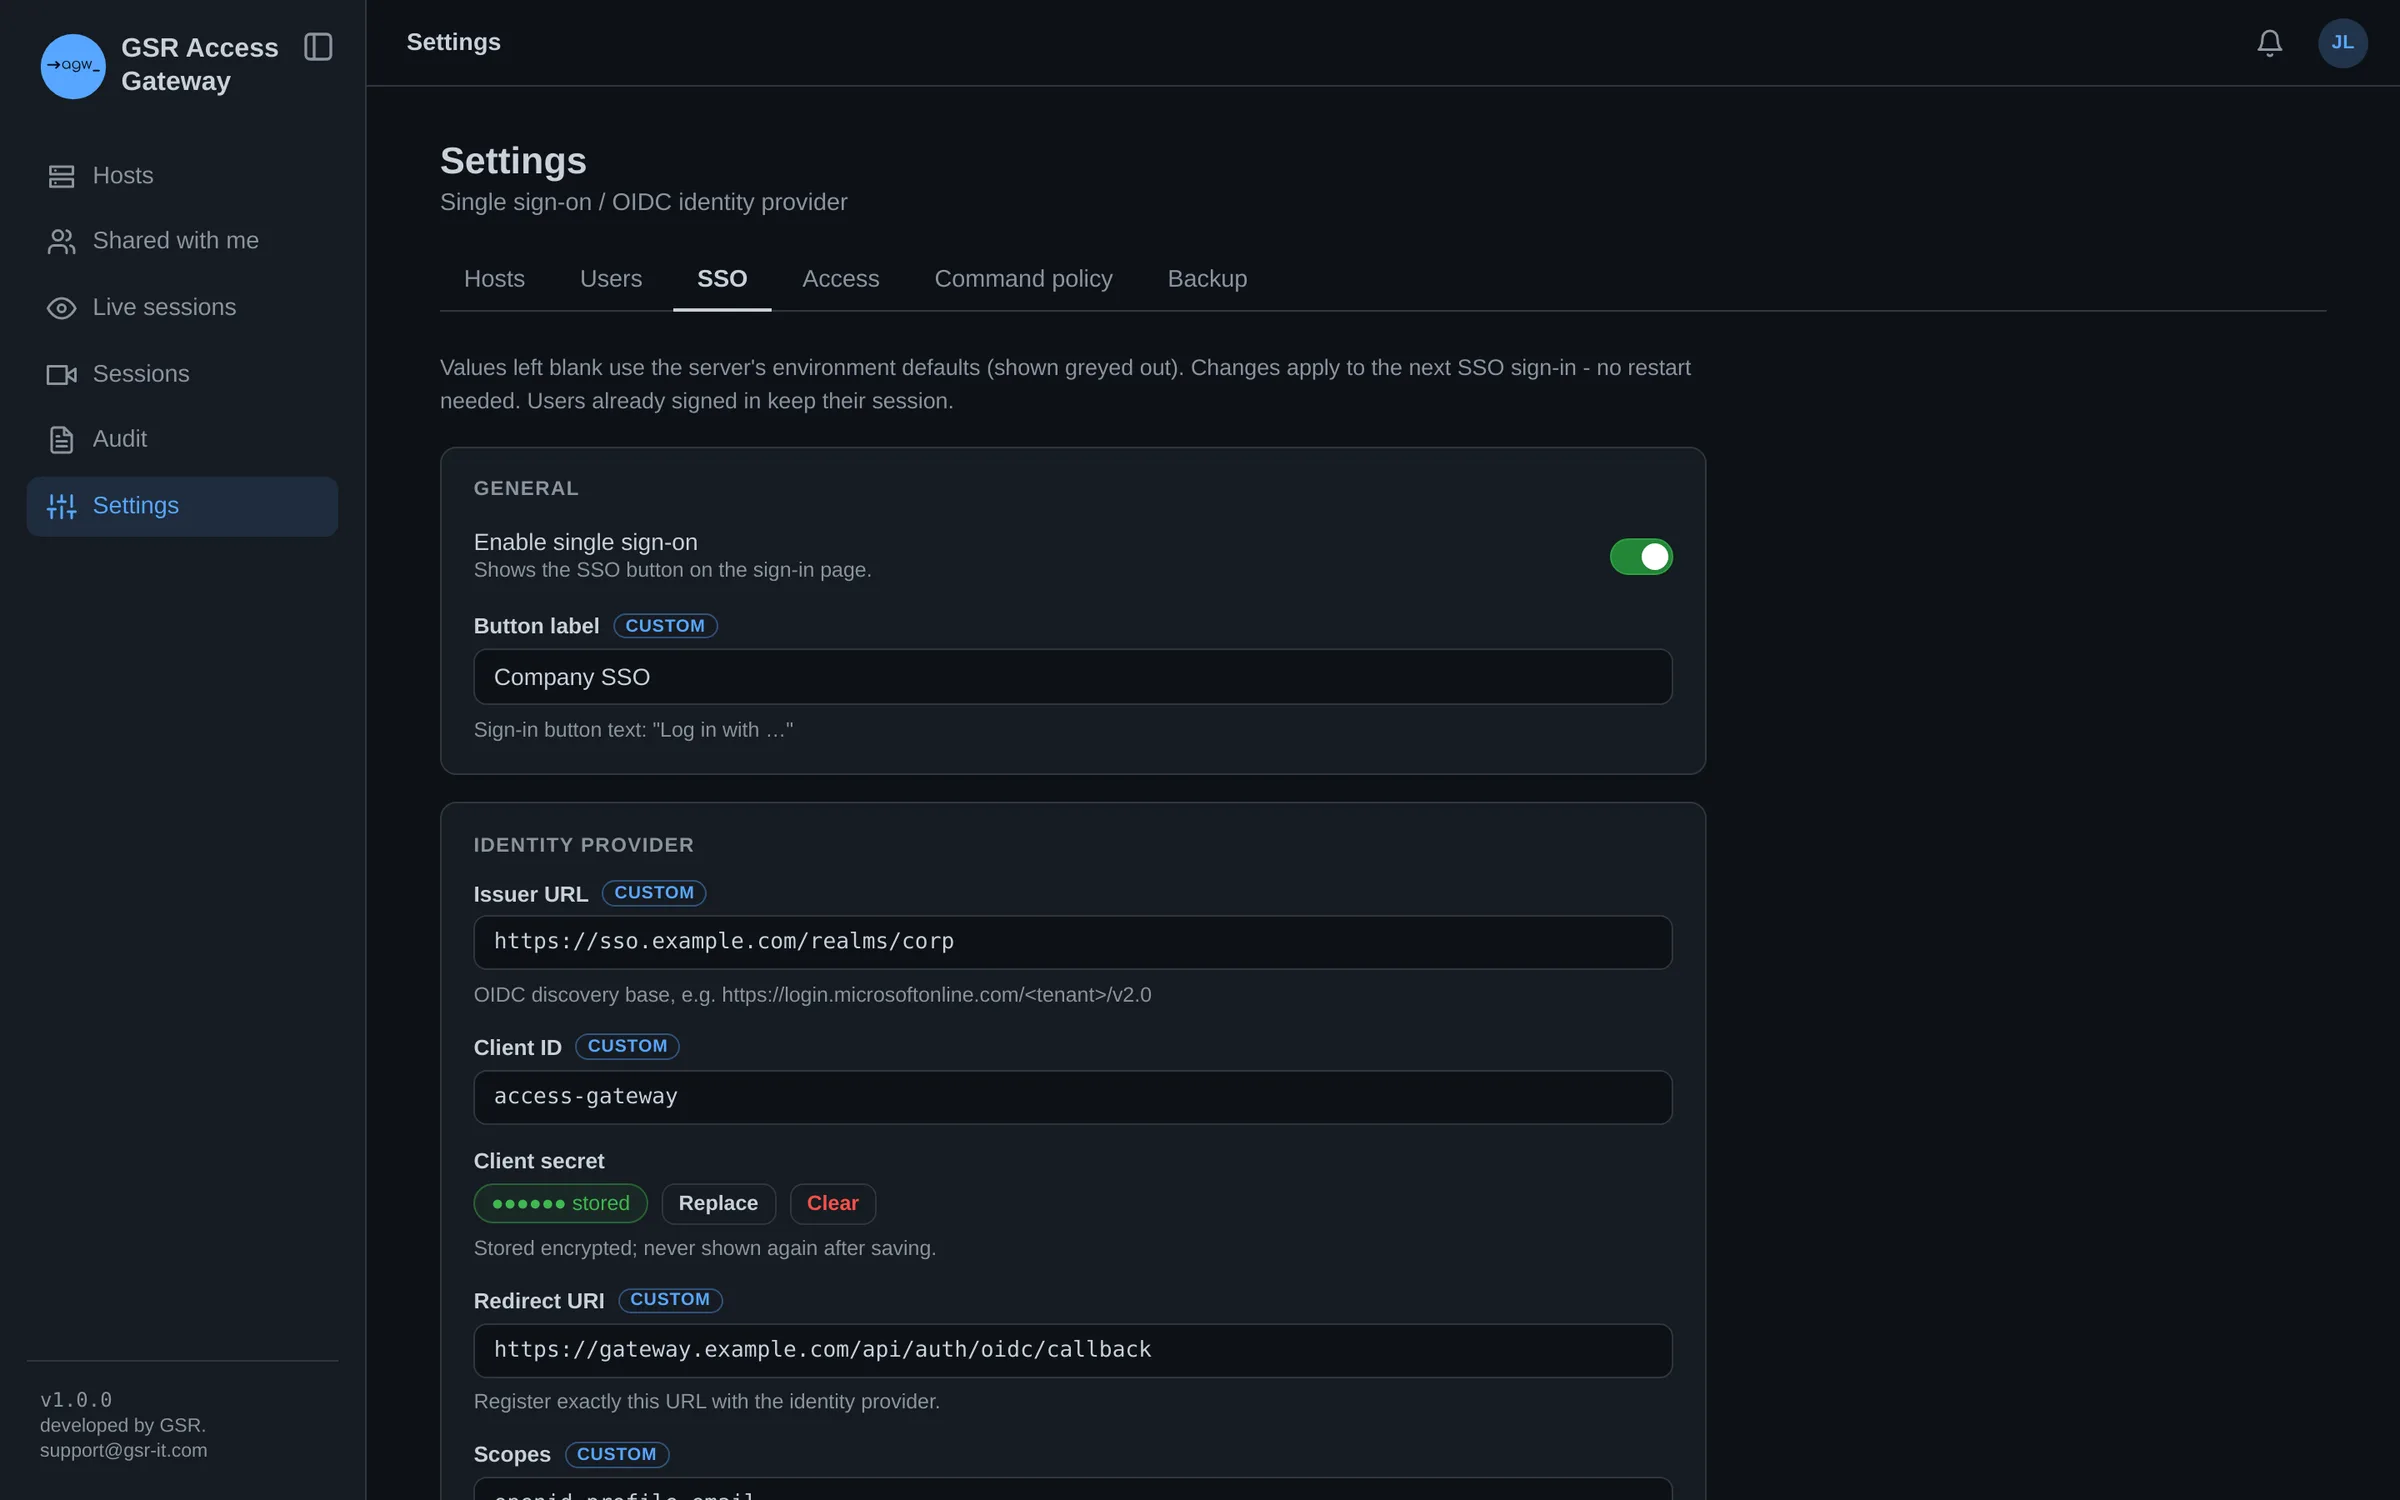This screenshot has width=2400, height=1500.
Task: Click the CUSTOM badge beside Issuer URL
Action: pyautogui.click(x=654, y=893)
